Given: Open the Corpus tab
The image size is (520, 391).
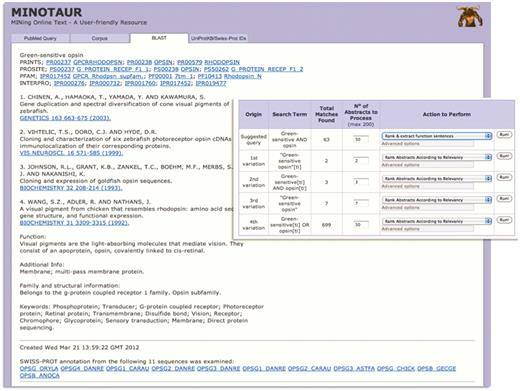Looking at the screenshot, I should click(100, 38).
